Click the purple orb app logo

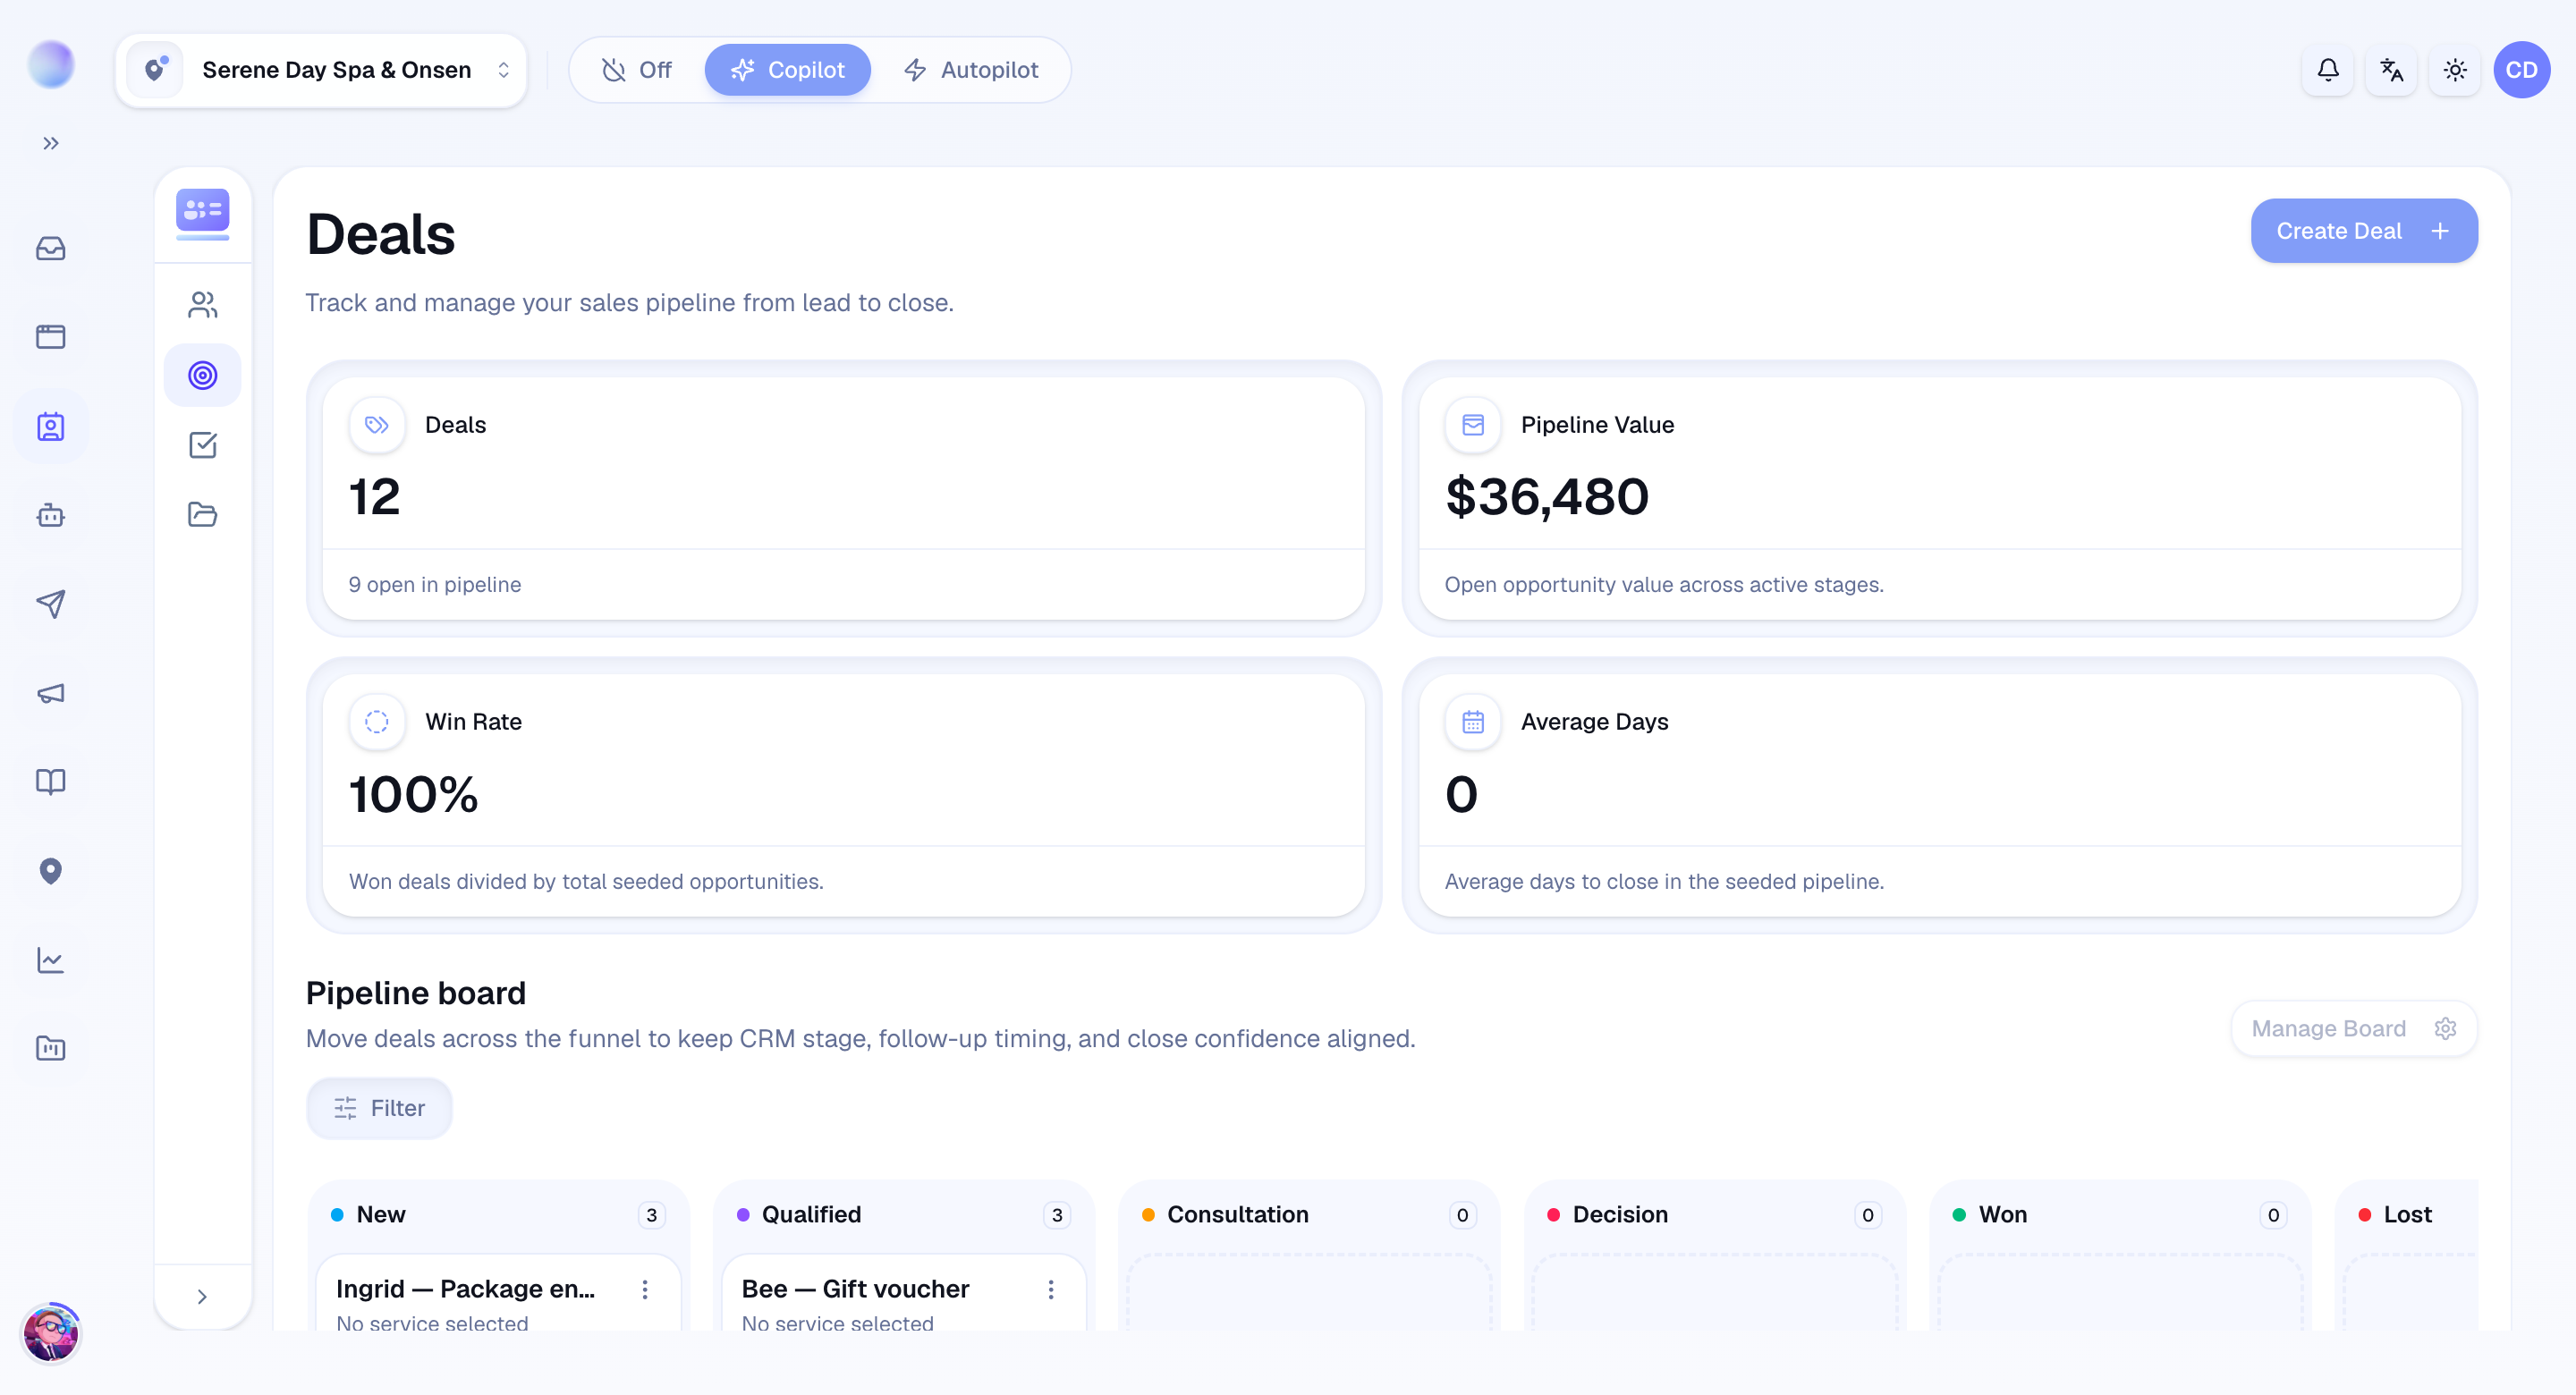click(51, 65)
